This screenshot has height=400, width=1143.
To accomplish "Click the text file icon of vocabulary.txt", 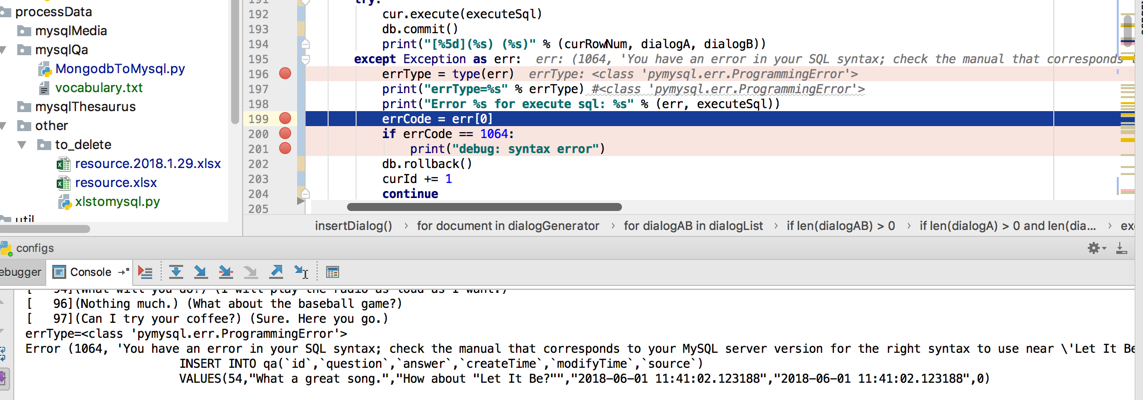I will coord(44,88).
